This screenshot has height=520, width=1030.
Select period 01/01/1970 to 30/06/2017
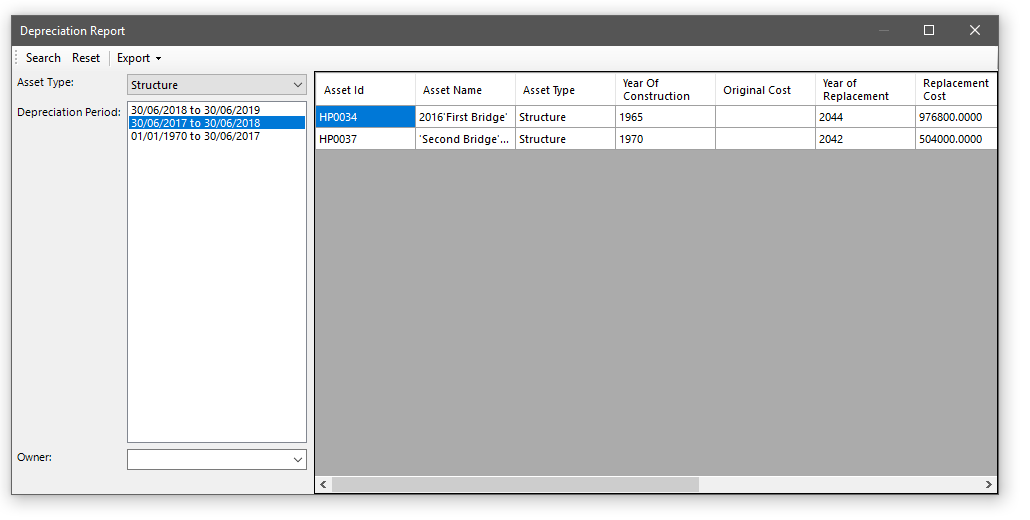(x=195, y=136)
